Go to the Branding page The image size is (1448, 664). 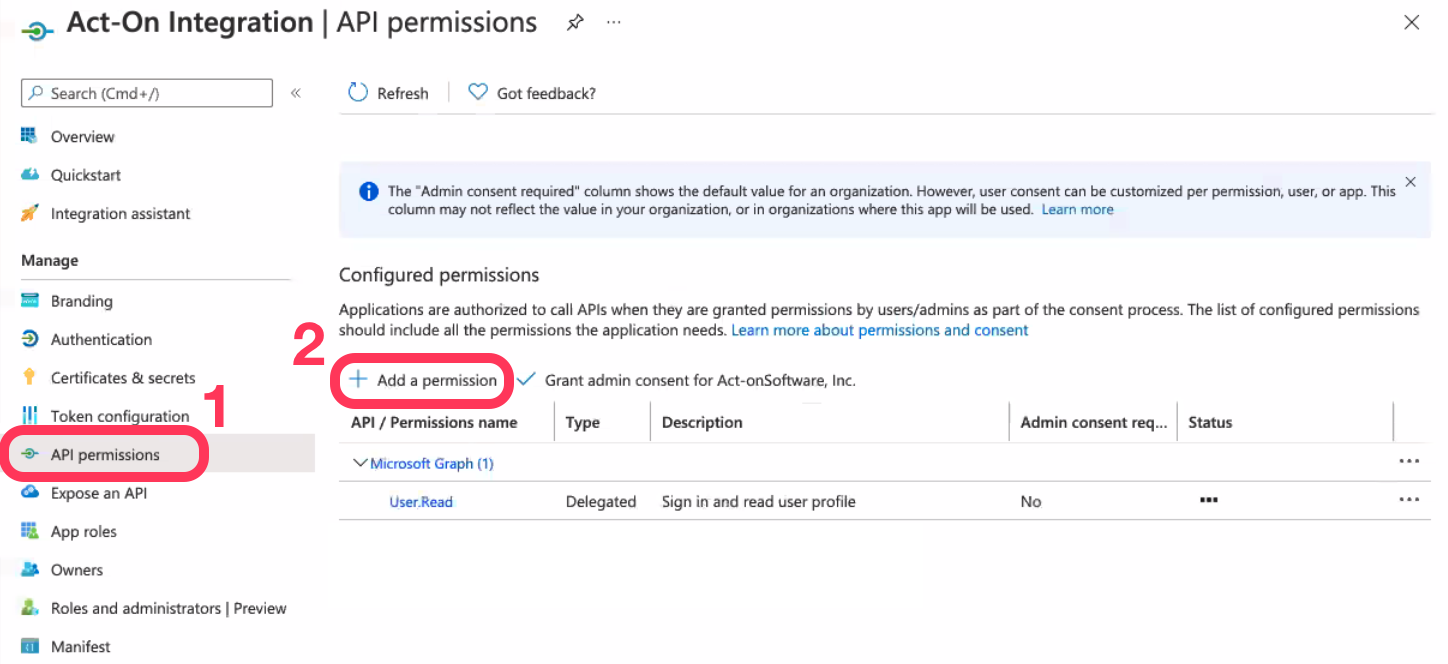point(82,301)
